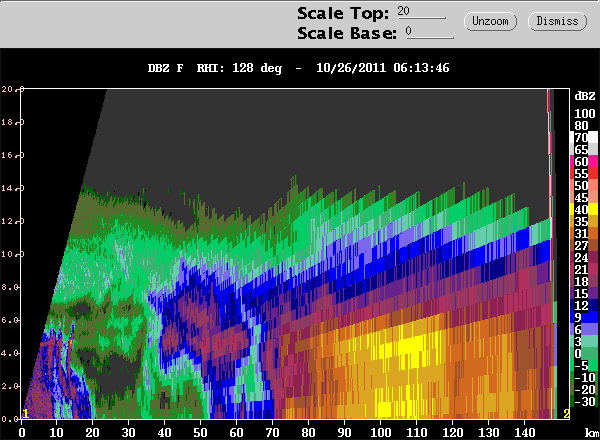Click the 'km' axis unit label

592,432
